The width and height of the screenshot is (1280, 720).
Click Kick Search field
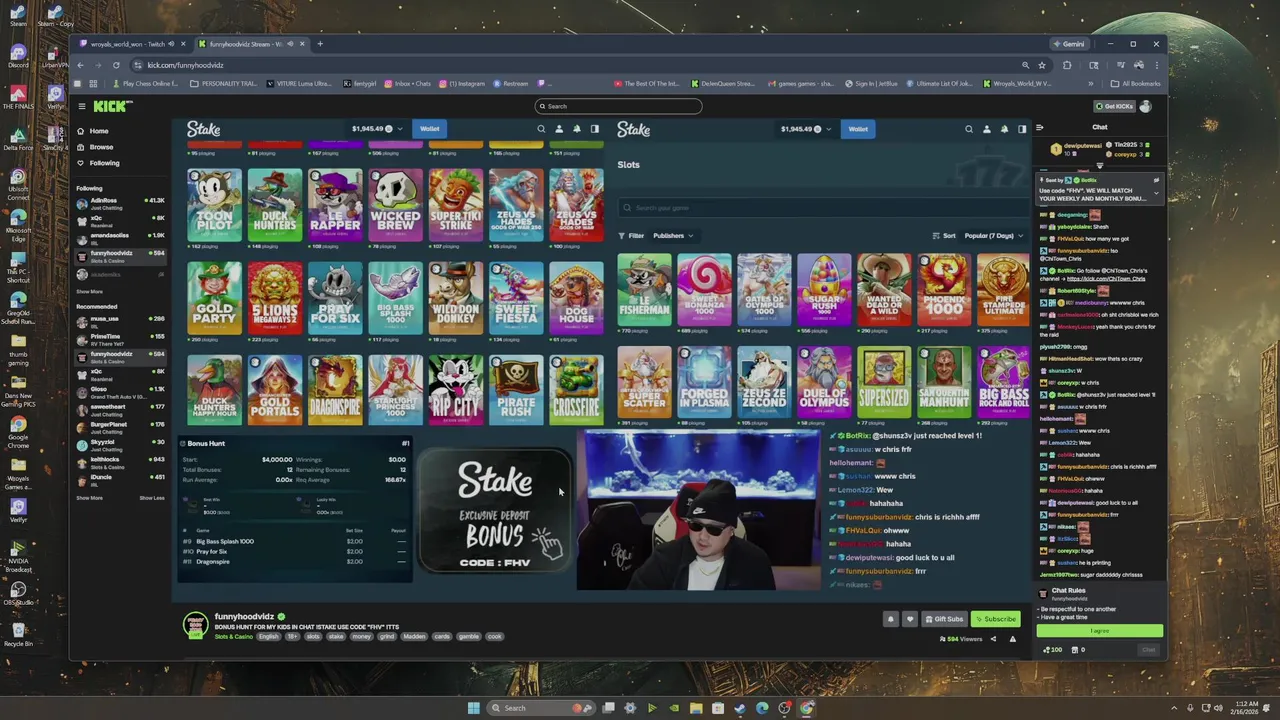[x=618, y=106]
